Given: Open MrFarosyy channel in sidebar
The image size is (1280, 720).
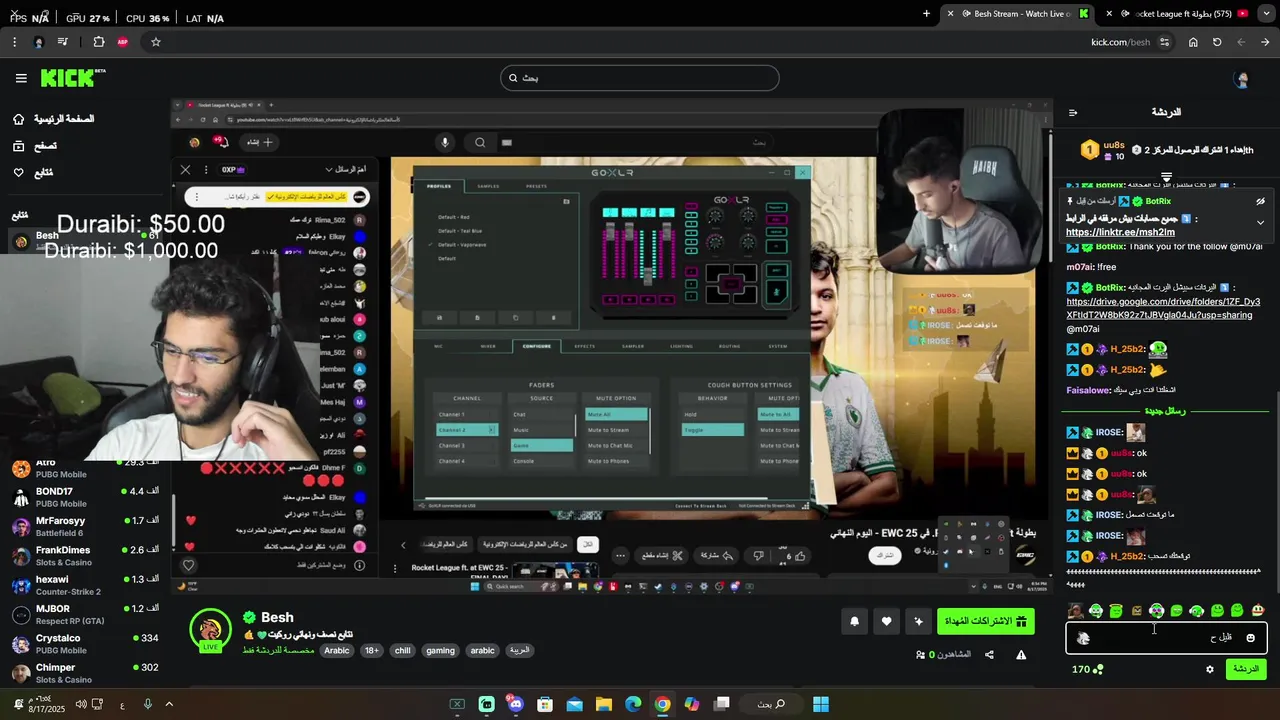Looking at the screenshot, I should pos(85,526).
